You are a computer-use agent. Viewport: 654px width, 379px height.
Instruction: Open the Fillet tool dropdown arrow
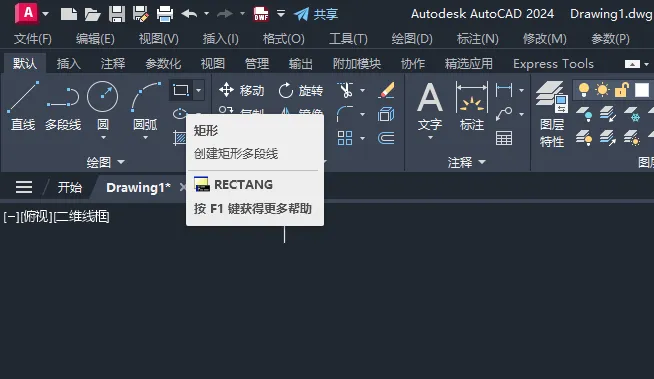tap(362, 114)
